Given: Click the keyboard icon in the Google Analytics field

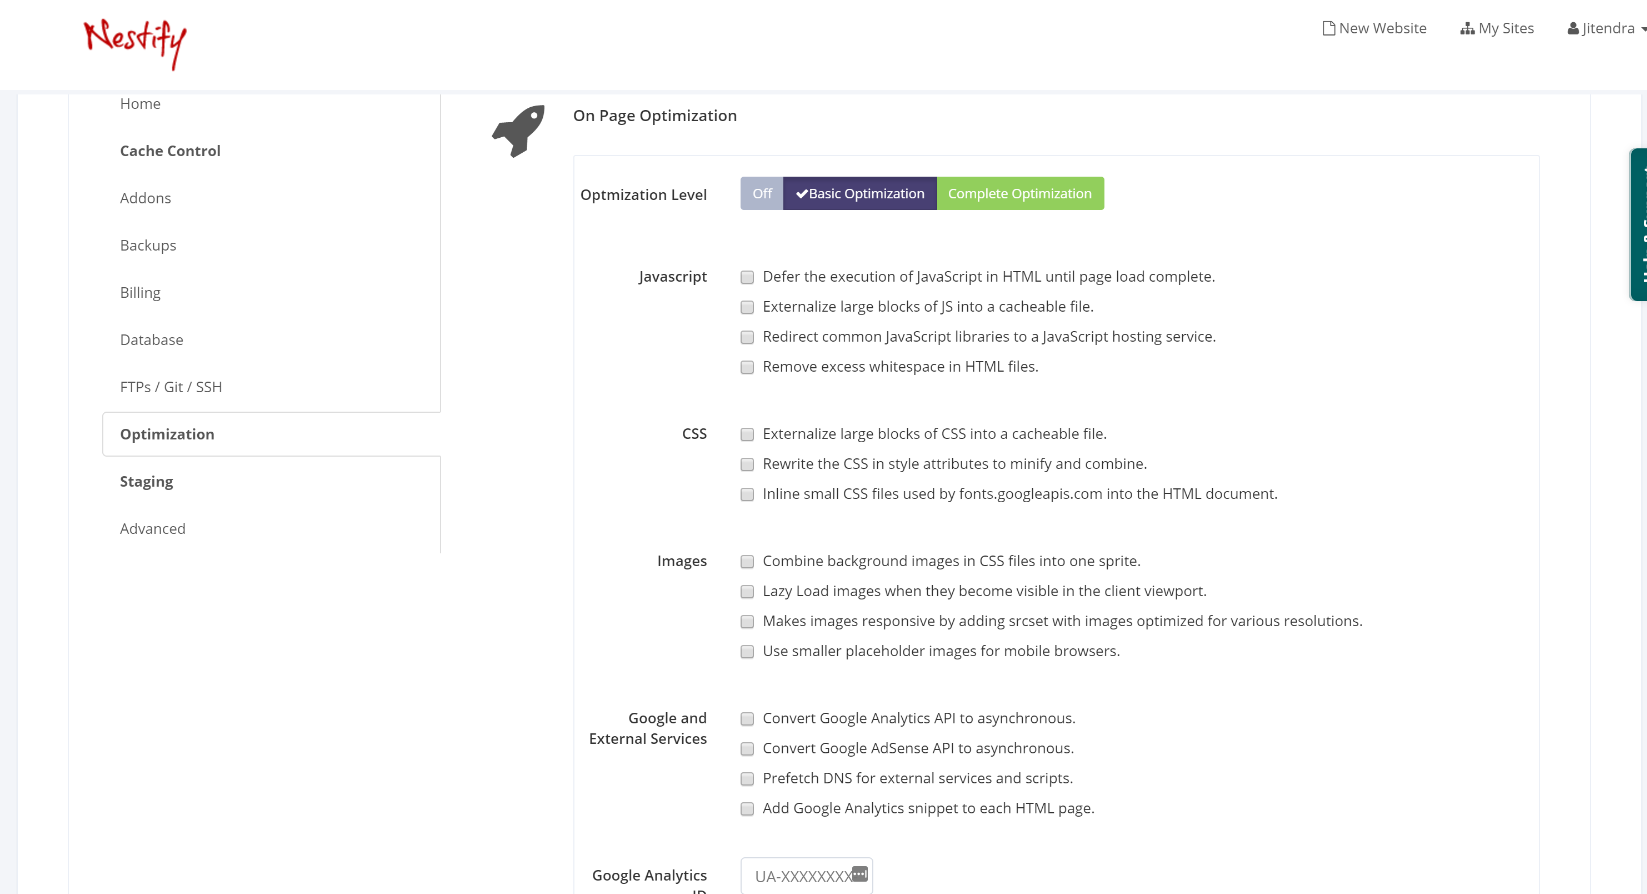Looking at the screenshot, I should tap(859, 872).
